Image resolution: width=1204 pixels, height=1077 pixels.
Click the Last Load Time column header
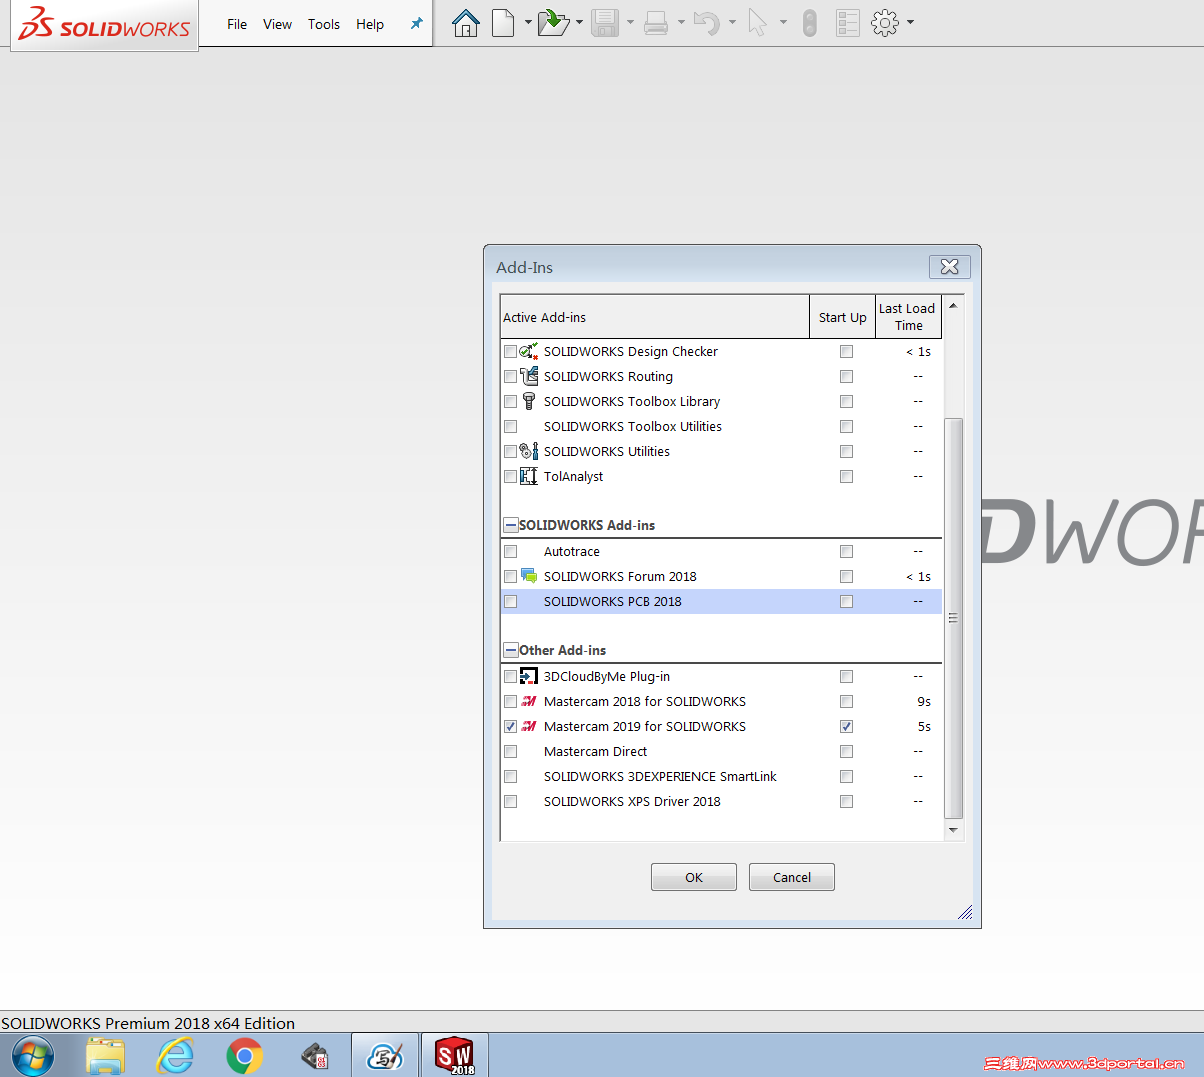pyautogui.click(x=908, y=317)
